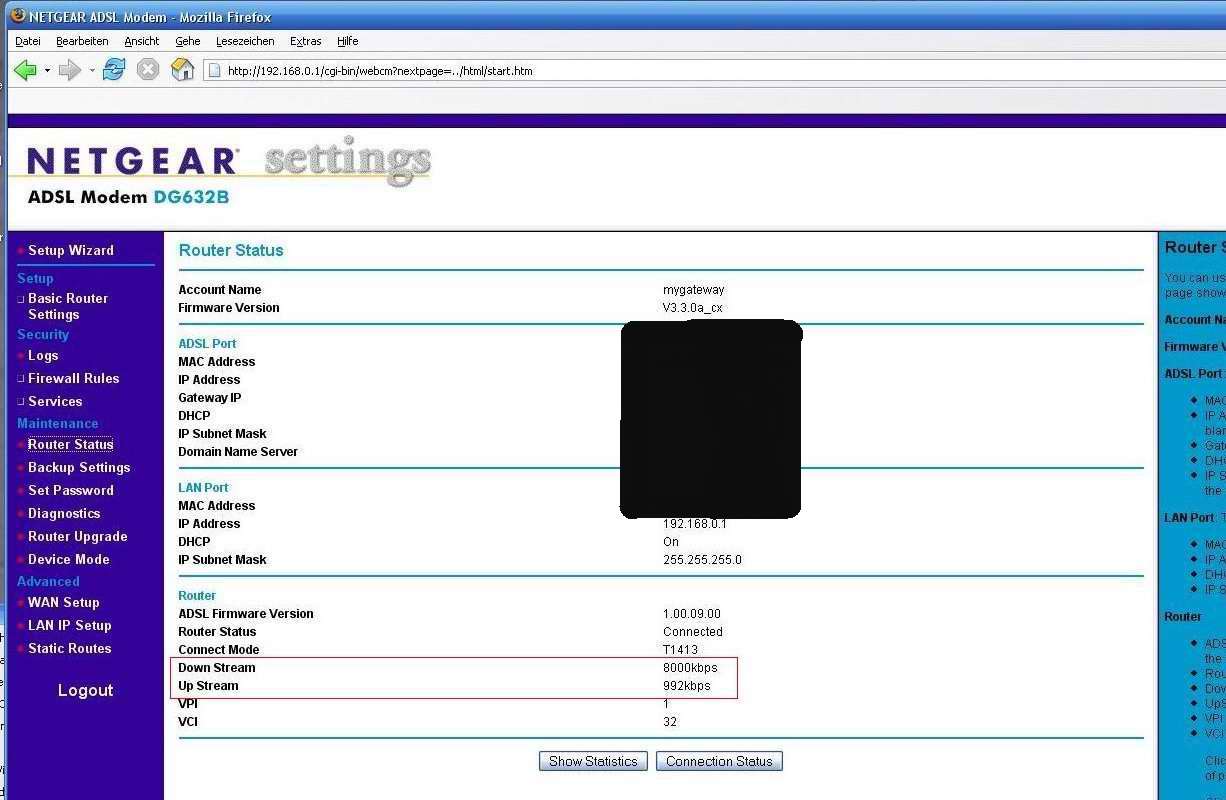This screenshot has width=1226, height=800.
Task: Open Backup Settings page
Action: [79, 467]
